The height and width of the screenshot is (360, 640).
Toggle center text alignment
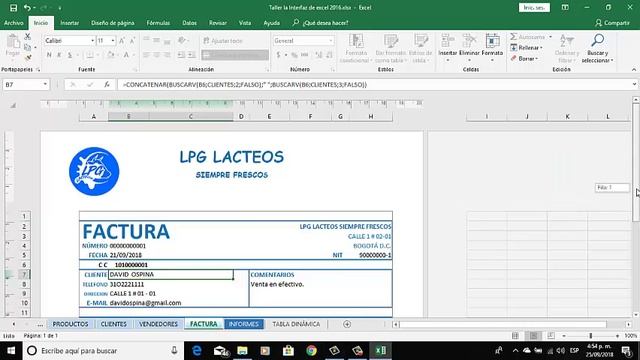click(157, 55)
